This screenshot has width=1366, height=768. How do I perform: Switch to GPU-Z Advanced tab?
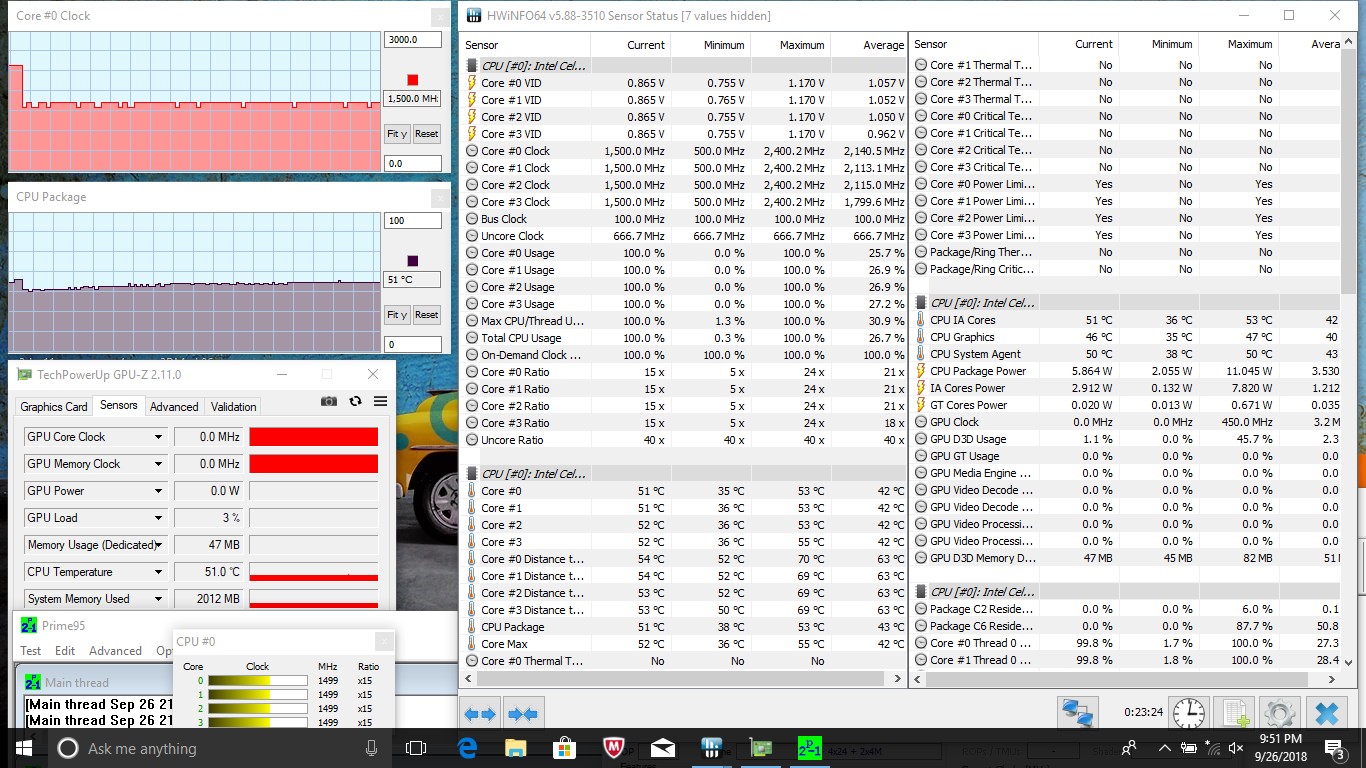coord(174,407)
